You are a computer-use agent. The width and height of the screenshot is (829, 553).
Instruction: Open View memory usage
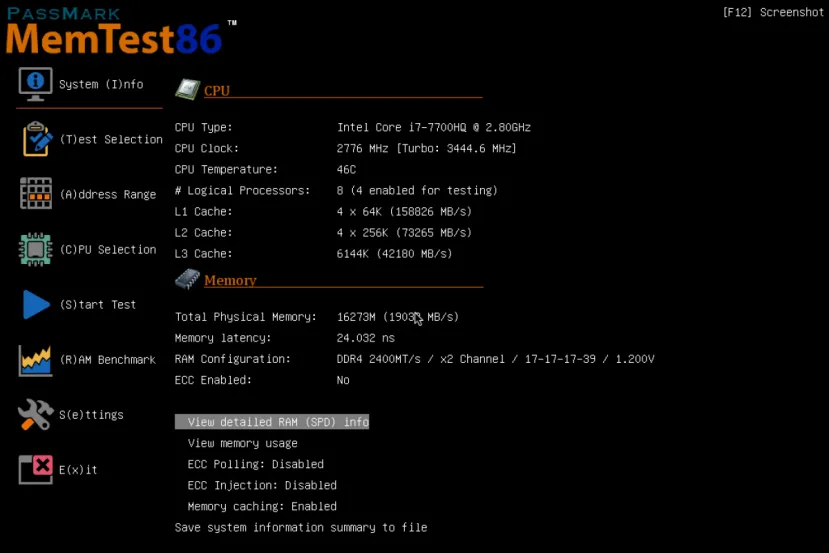pyautogui.click(x=242, y=443)
